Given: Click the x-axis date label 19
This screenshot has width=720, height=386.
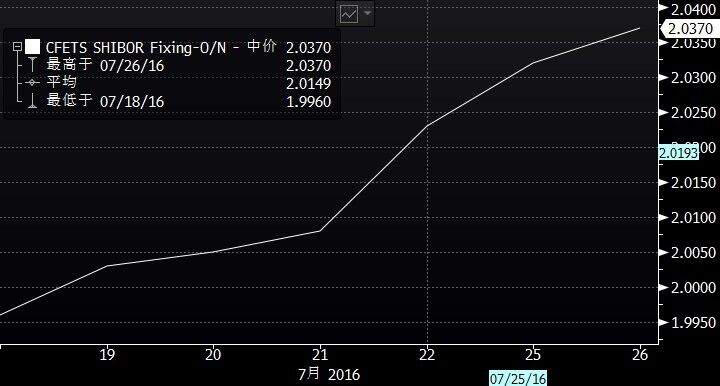Looking at the screenshot, I should tap(107, 354).
